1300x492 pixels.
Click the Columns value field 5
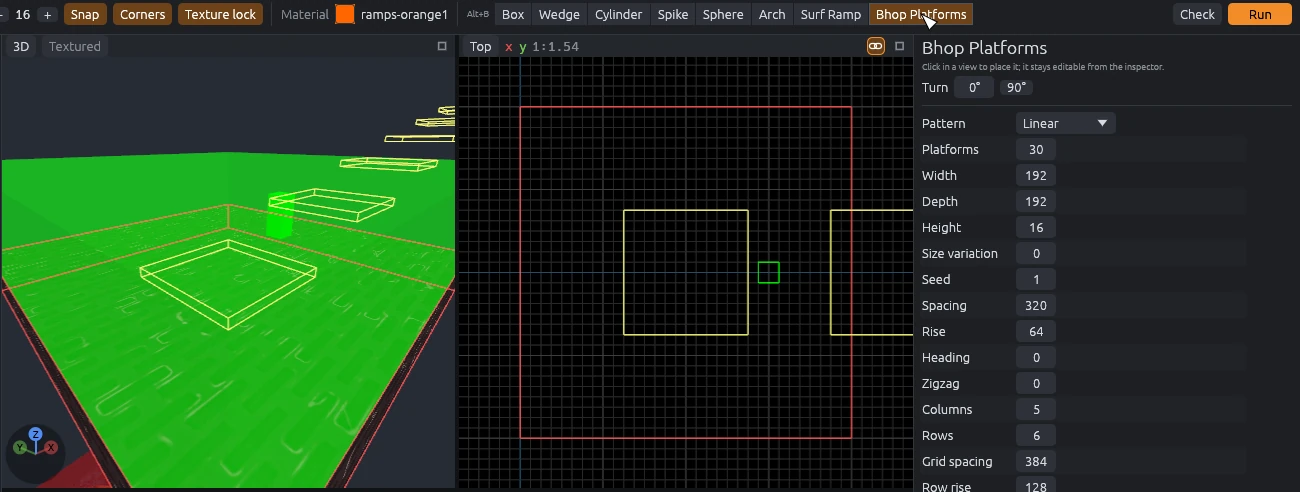[1036, 409]
